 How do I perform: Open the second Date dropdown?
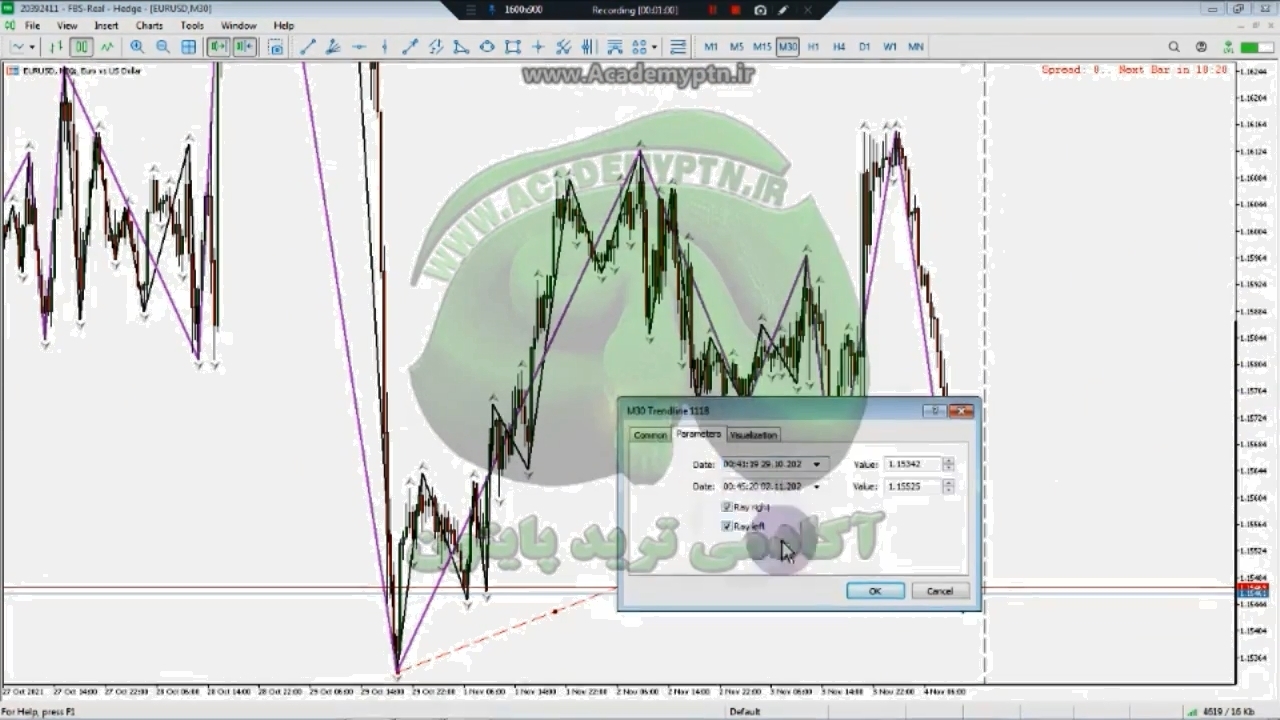(816, 487)
